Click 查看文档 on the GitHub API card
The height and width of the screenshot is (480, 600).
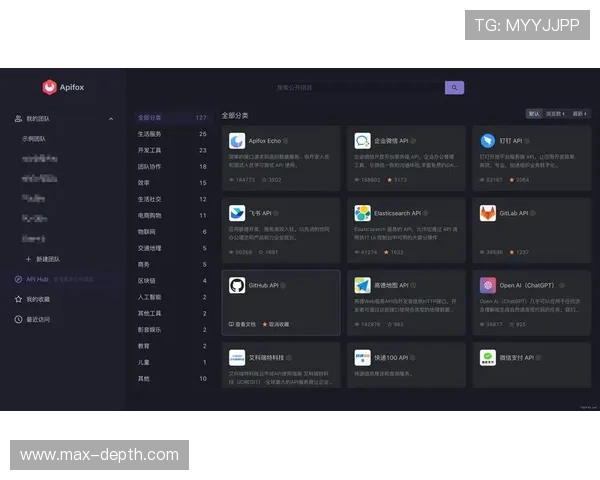coord(244,324)
